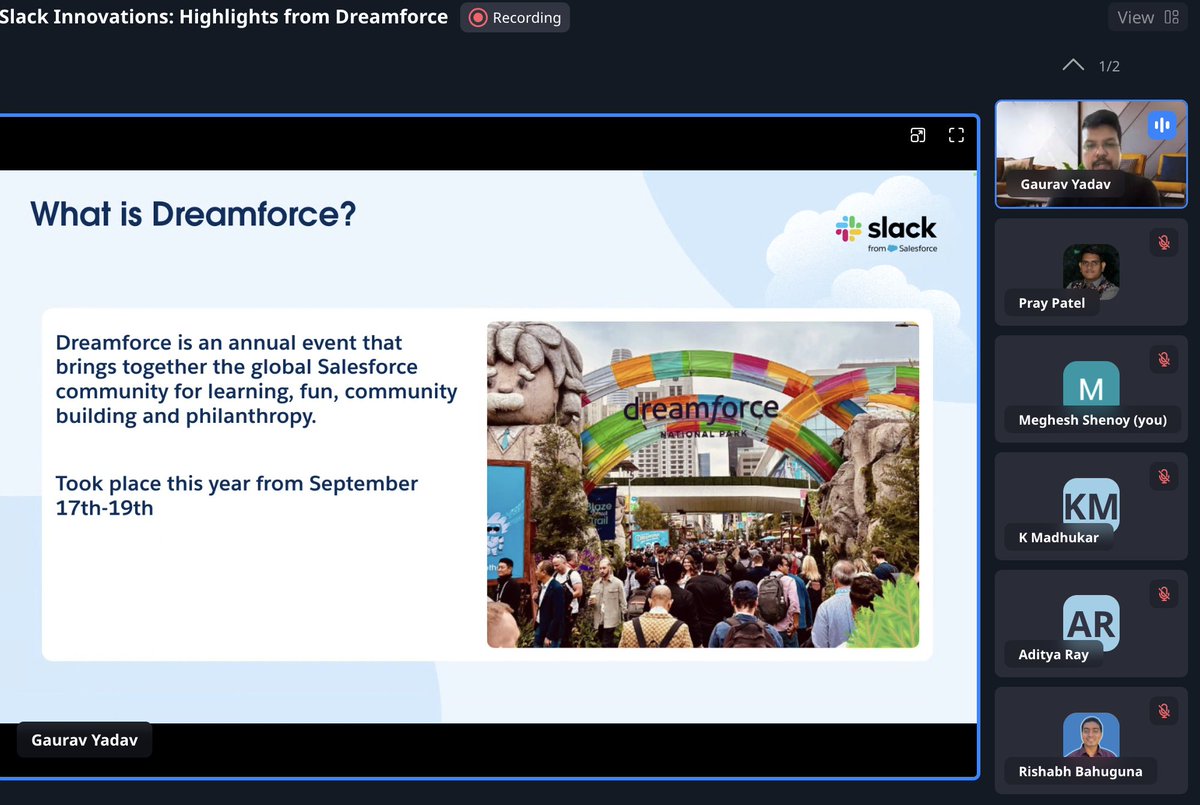Select the KM avatar tile
The width and height of the screenshot is (1200, 805).
[x=1091, y=506]
